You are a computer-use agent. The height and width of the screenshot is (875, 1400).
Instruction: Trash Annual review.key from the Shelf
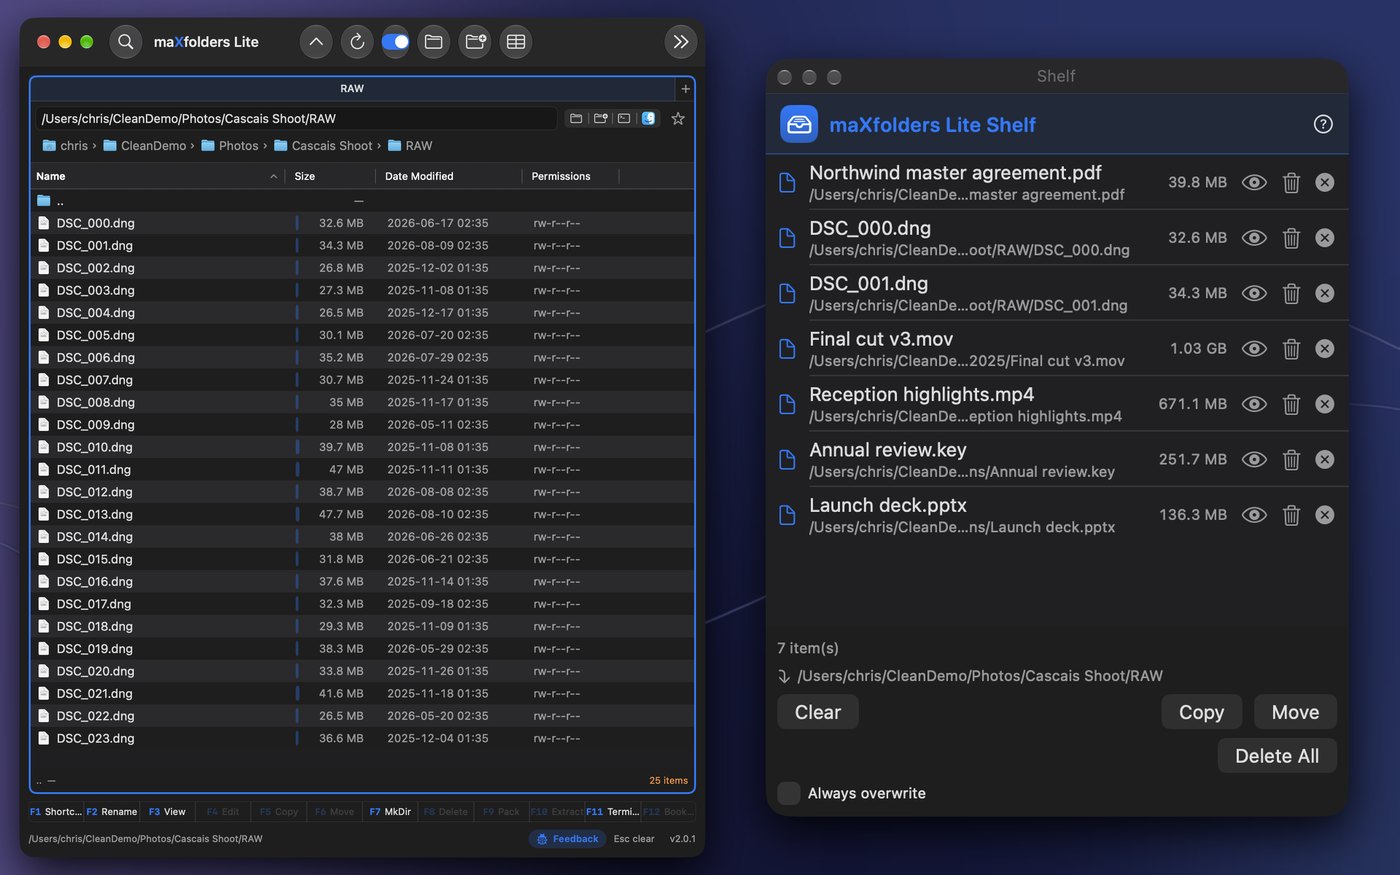click(1291, 460)
